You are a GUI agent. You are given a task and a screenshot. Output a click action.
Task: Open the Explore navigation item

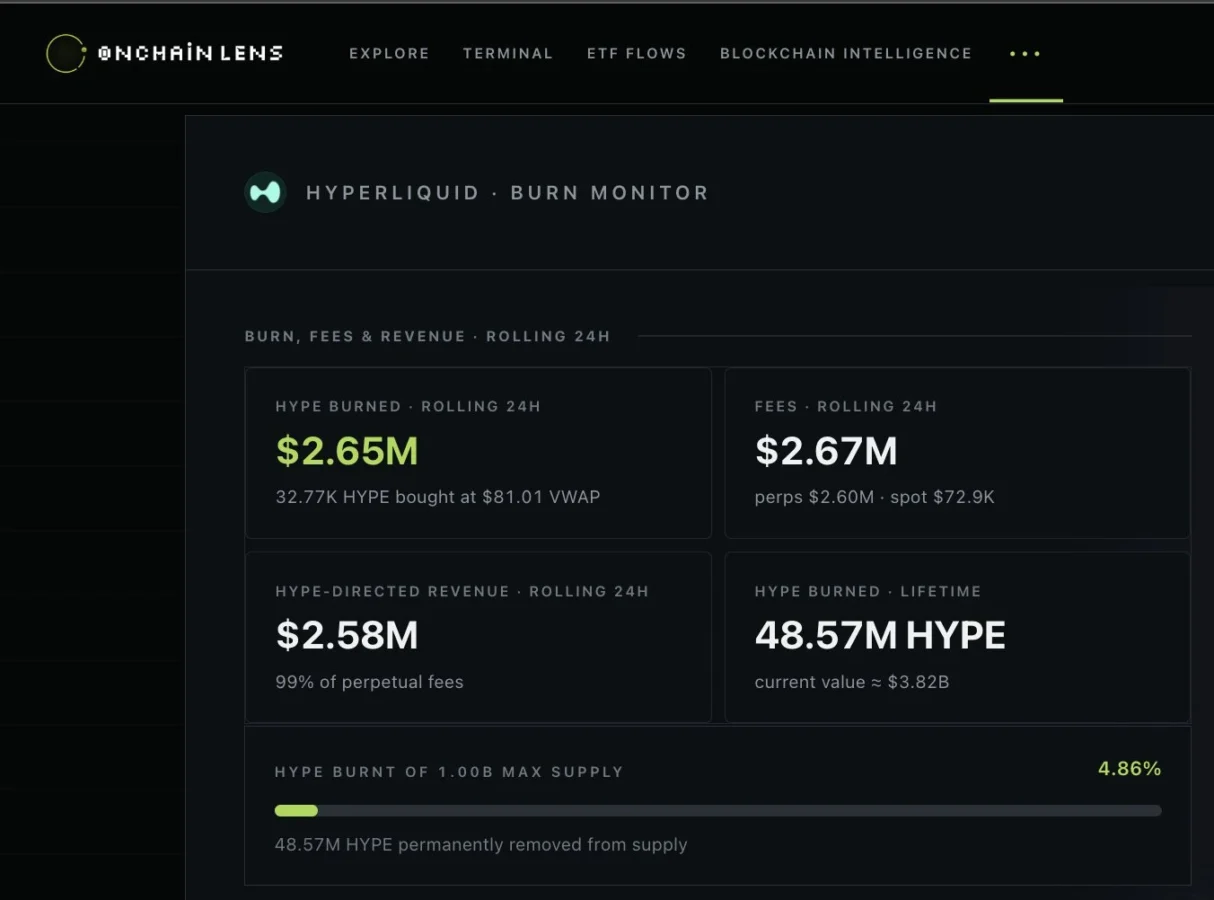pyautogui.click(x=389, y=54)
